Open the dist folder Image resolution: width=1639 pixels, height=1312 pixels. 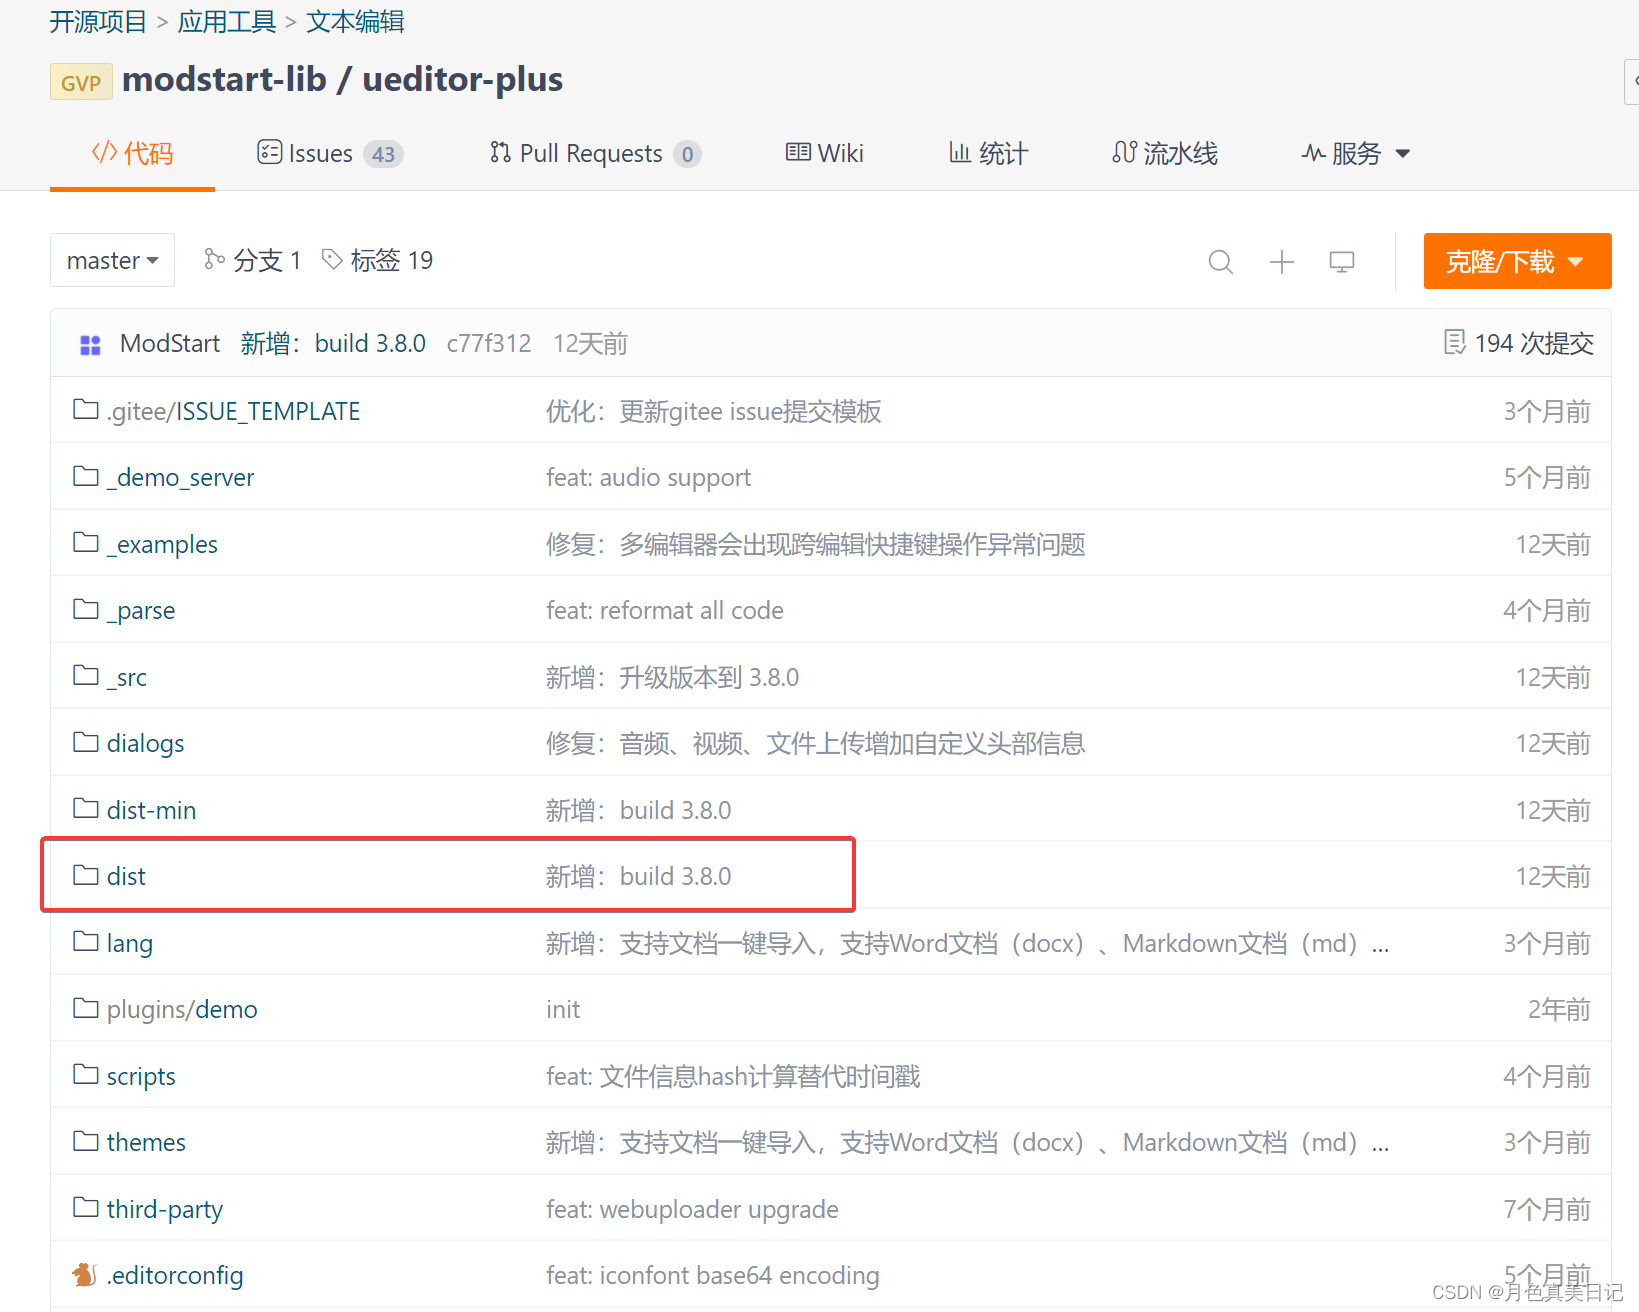point(126,876)
